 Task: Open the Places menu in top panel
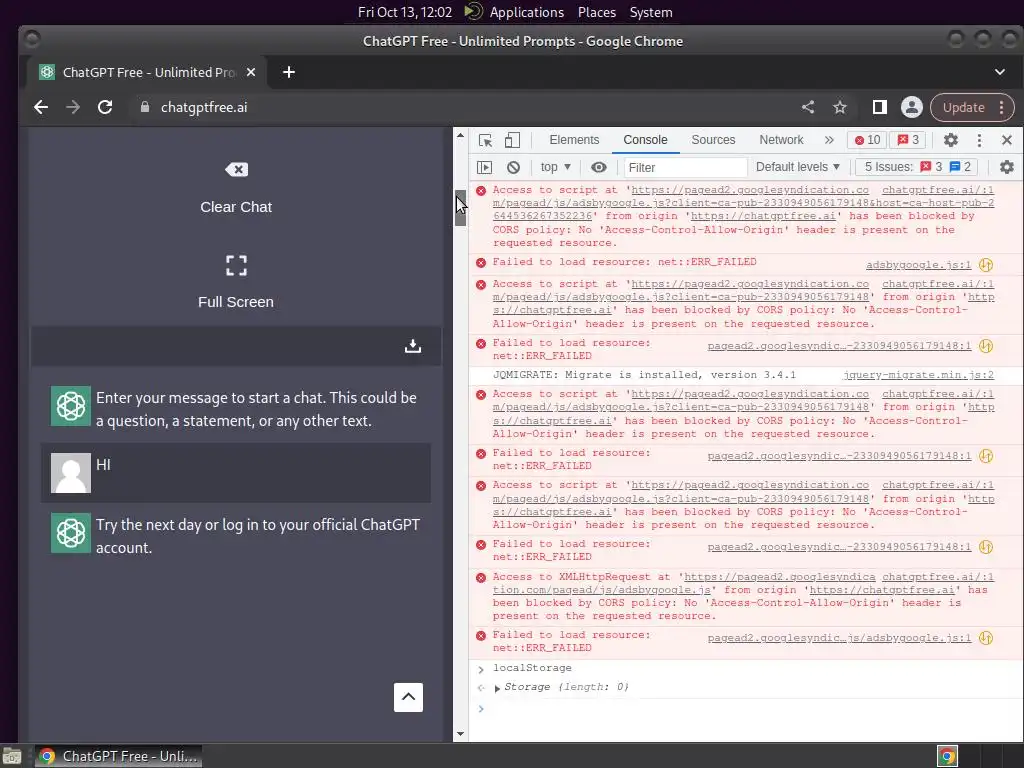pyautogui.click(x=597, y=12)
